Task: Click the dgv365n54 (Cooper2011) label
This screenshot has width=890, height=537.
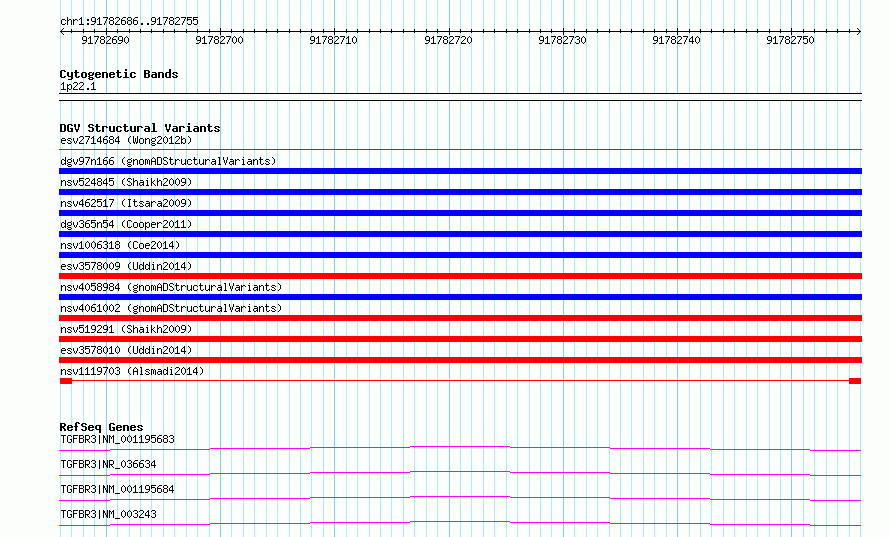Action: (126, 224)
